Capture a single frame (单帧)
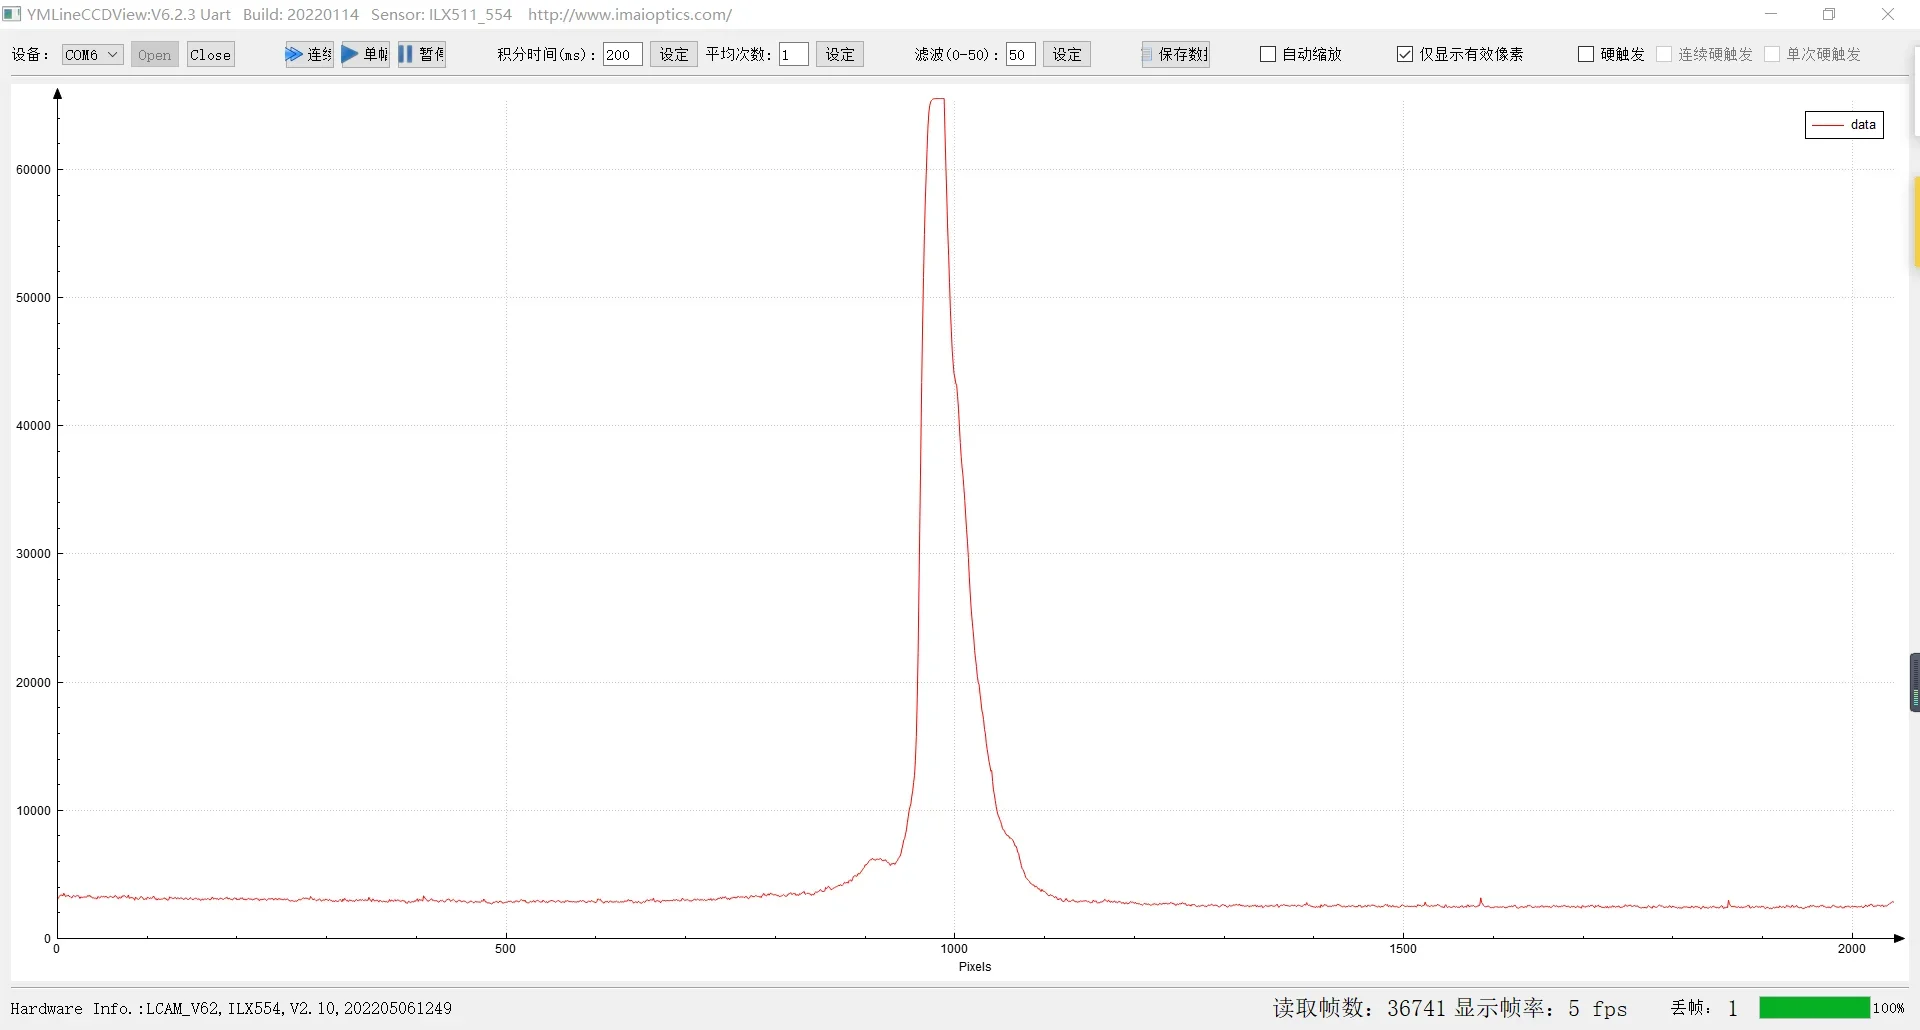The image size is (1920, 1030). pos(365,54)
